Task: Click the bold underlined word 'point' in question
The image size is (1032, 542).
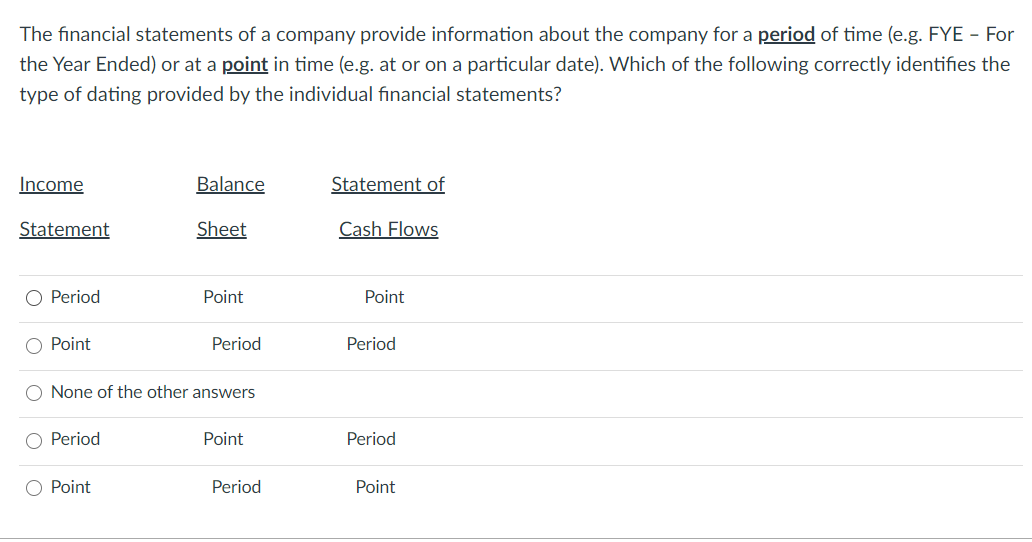Action: coord(244,64)
